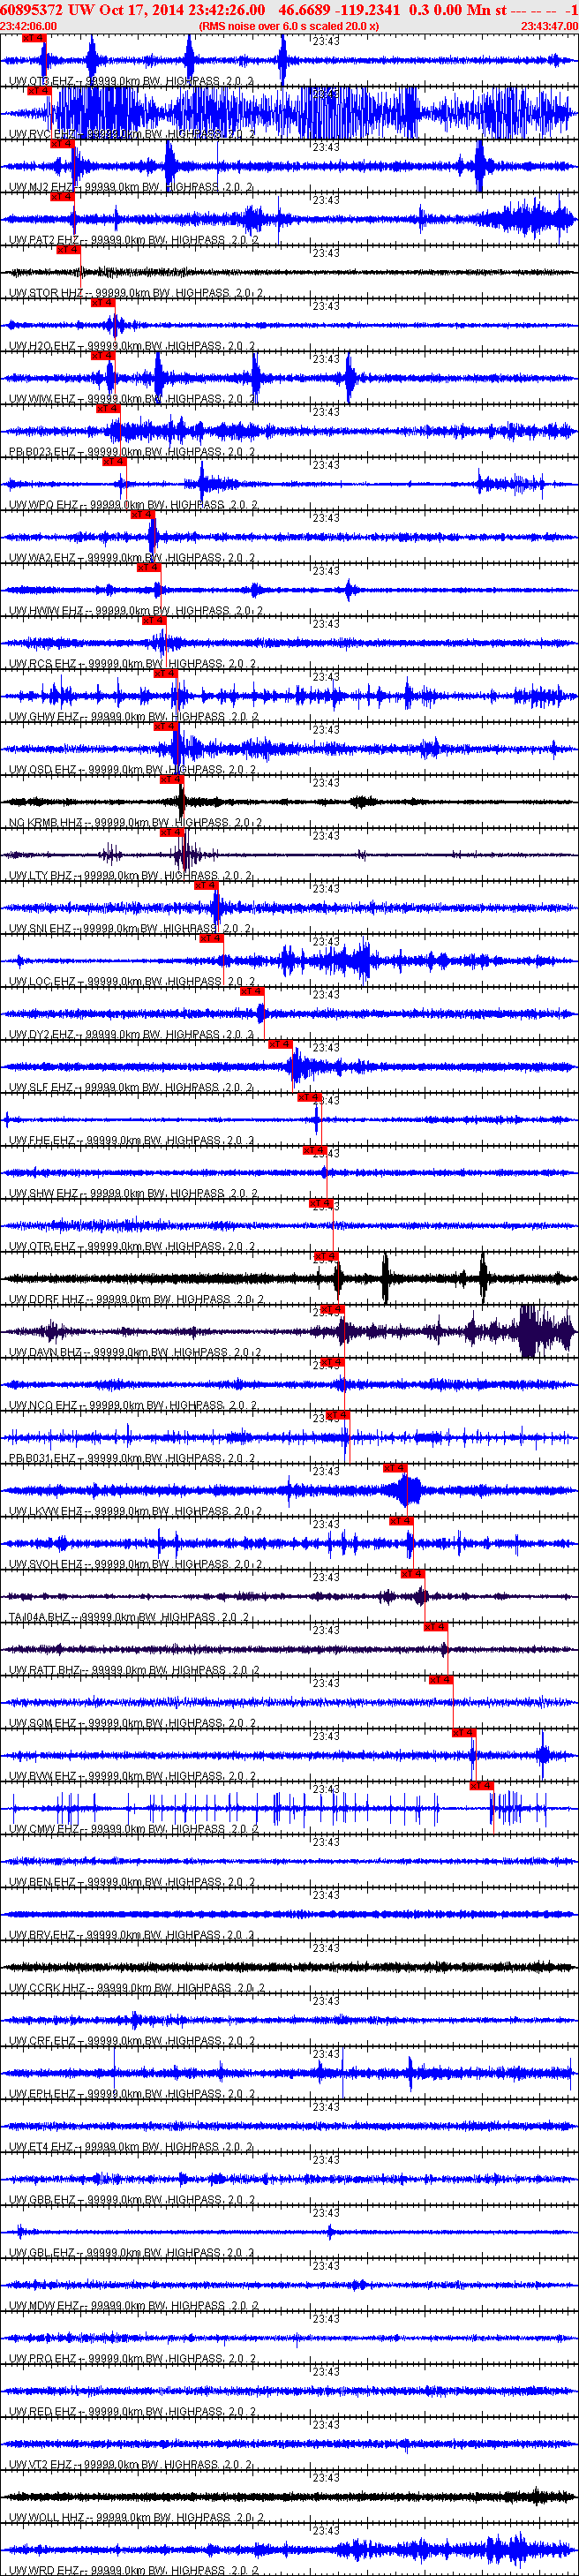This screenshot has height=2576, width=579.
Task: Select the UW EPH EHZ station label
Action: pos(132,2095)
